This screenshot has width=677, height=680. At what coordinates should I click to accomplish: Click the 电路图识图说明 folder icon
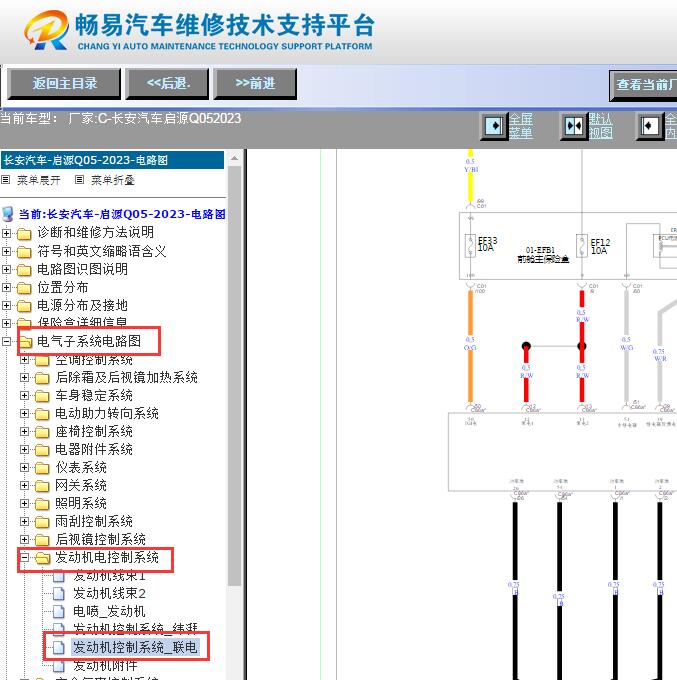(x=24, y=270)
